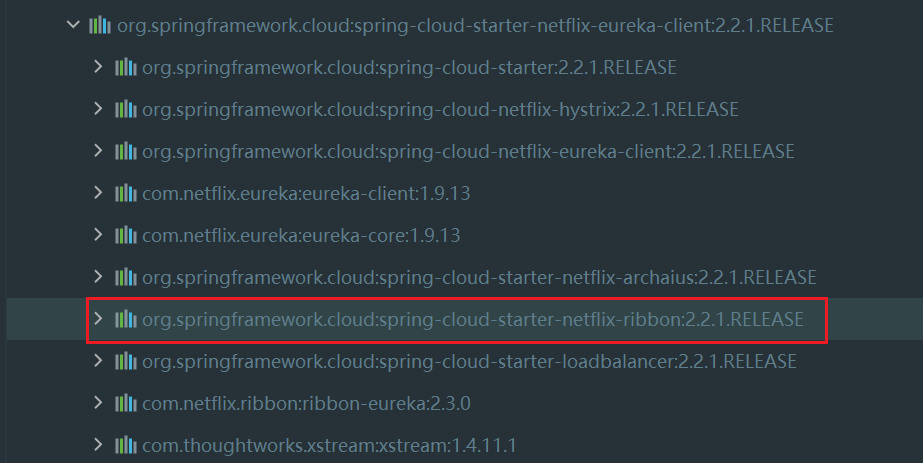Image resolution: width=923 pixels, height=463 pixels.
Task: Select com.netflix.ribbon:ribbon-eureka:2.3.0 entry
Action: click(306, 403)
